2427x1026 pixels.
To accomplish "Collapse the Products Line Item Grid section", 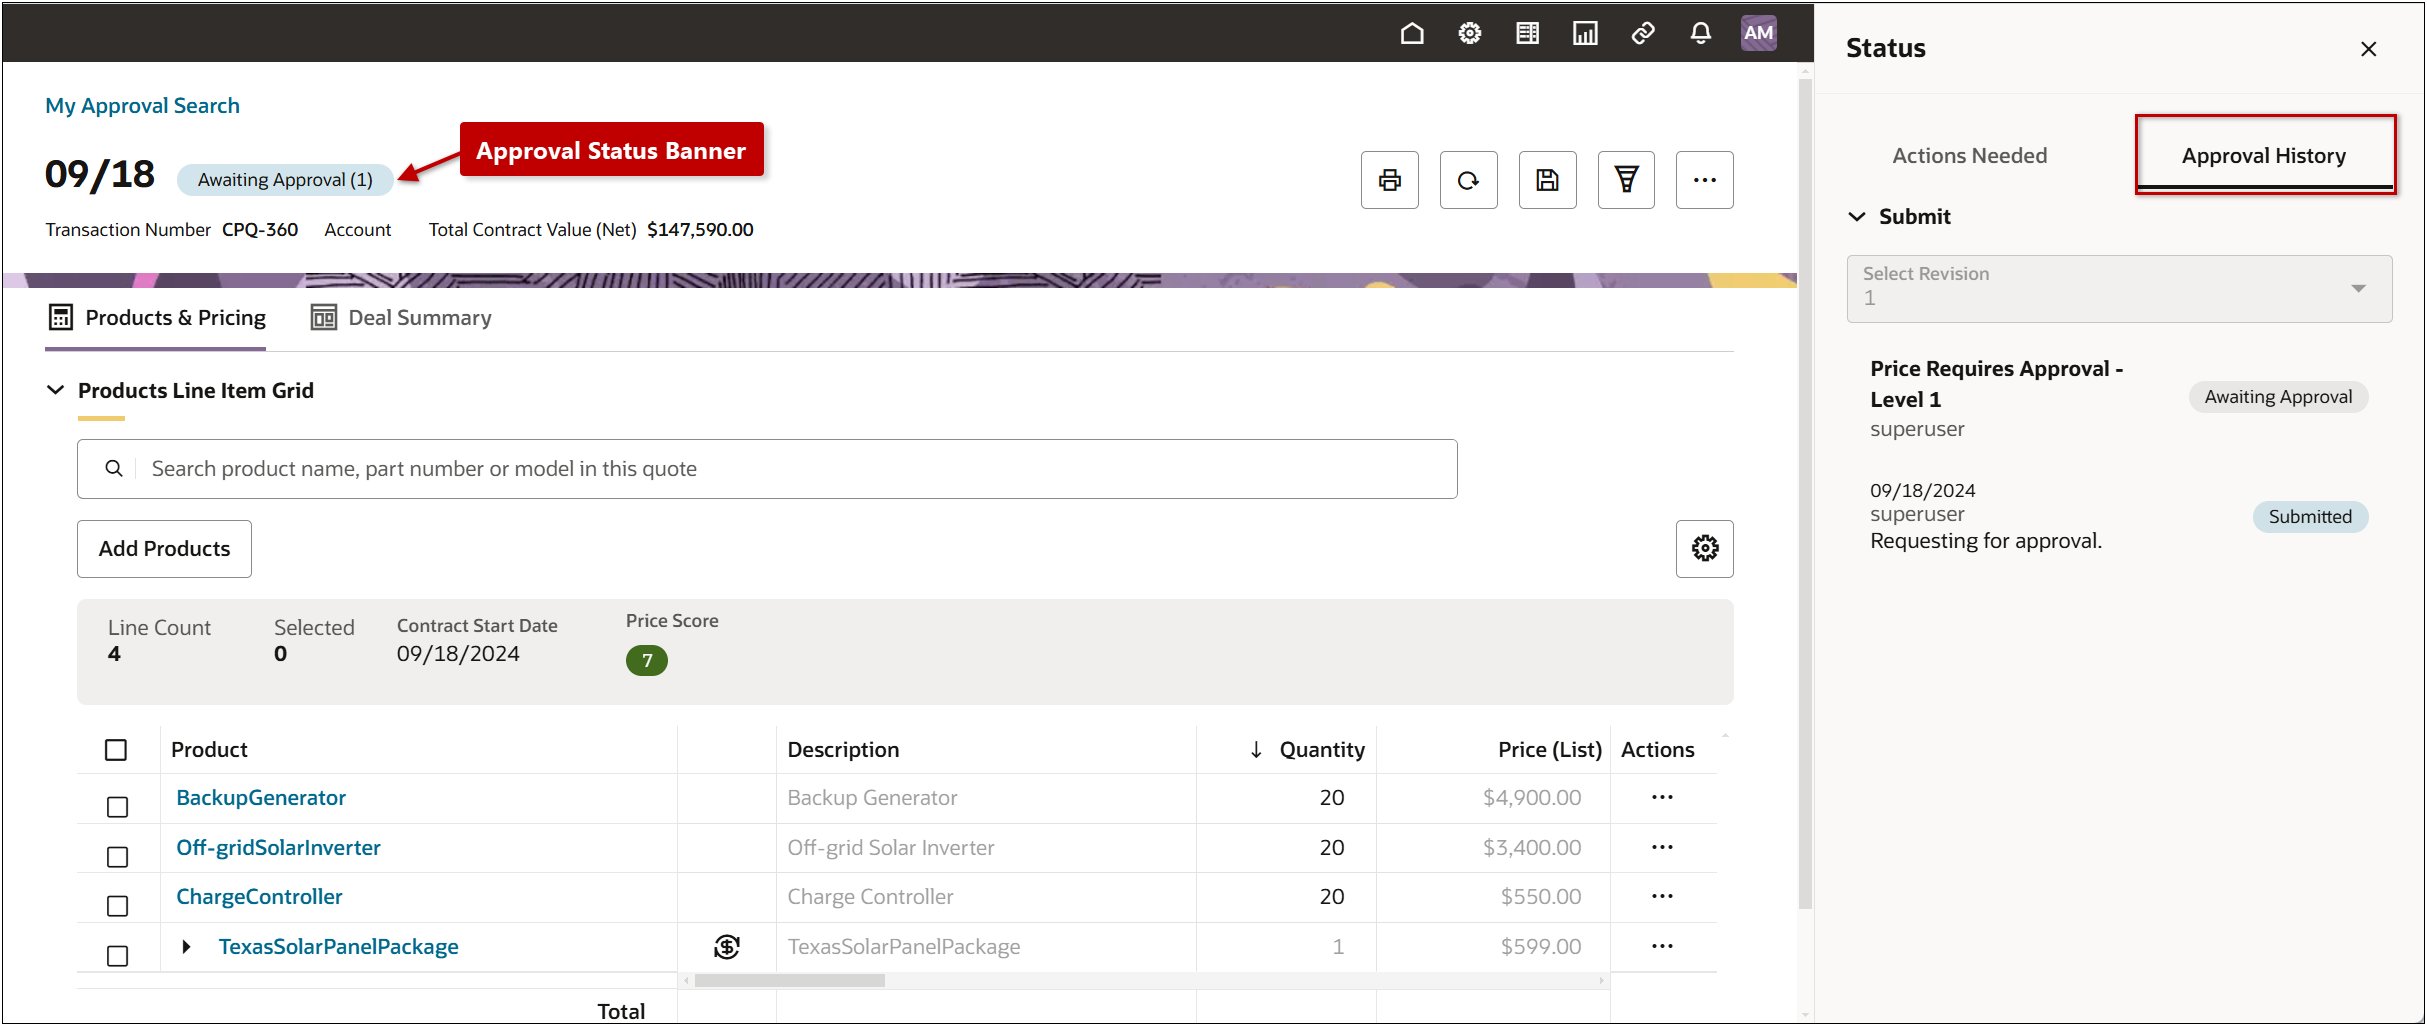I will point(56,390).
